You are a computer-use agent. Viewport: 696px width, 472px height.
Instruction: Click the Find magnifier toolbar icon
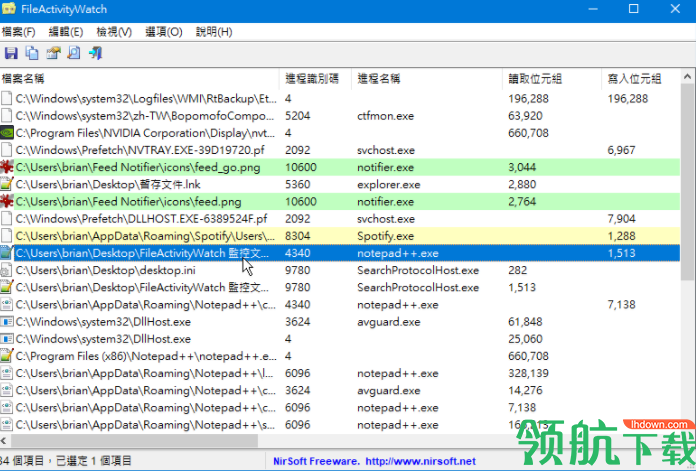point(74,53)
